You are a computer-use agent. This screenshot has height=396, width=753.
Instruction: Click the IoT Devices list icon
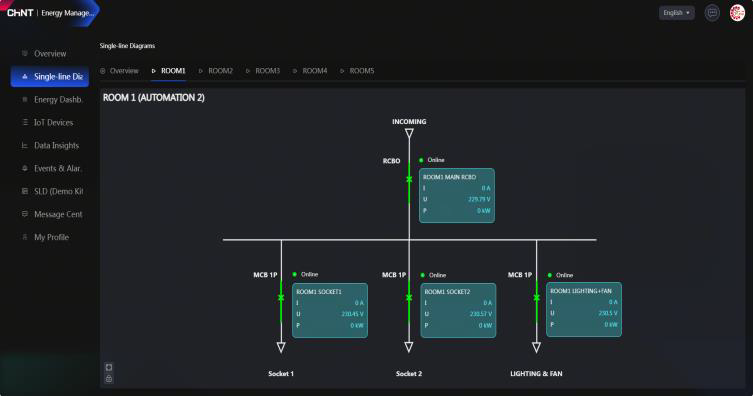pyautogui.click(x=25, y=122)
